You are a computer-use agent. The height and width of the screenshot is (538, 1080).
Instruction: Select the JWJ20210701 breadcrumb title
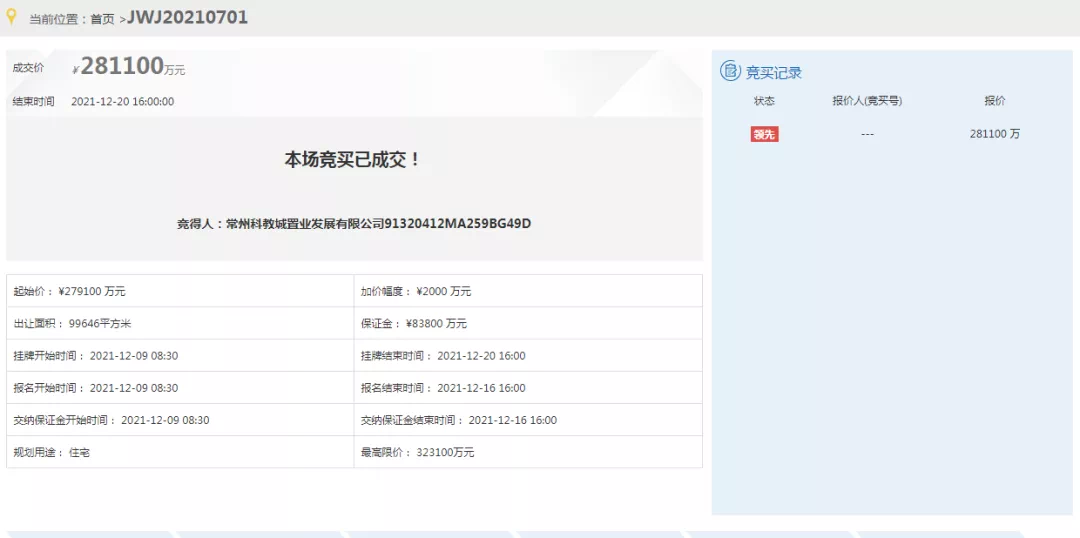[187, 18]
